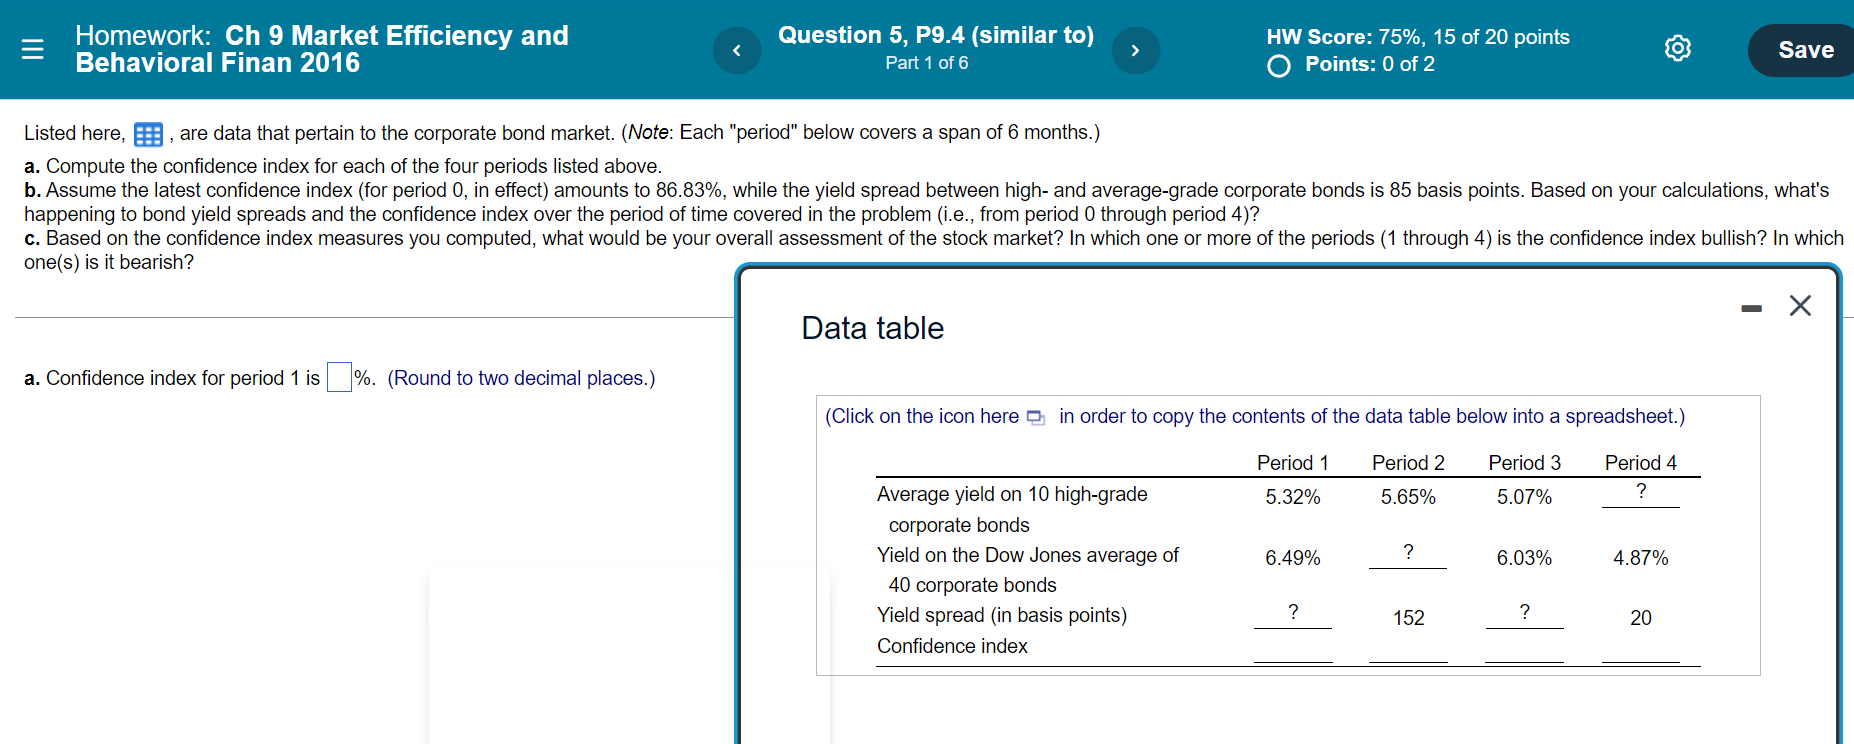Screen dimensions: 1854x744
Task: Click the data table icon beside "Listed here"
Action: pos(148,133)
